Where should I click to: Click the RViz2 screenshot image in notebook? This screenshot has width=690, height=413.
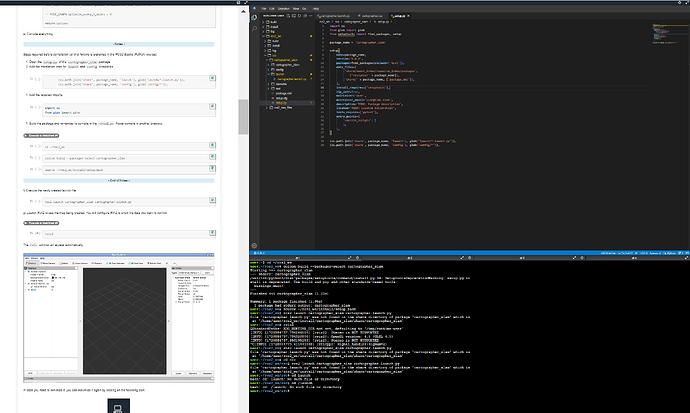119,317
